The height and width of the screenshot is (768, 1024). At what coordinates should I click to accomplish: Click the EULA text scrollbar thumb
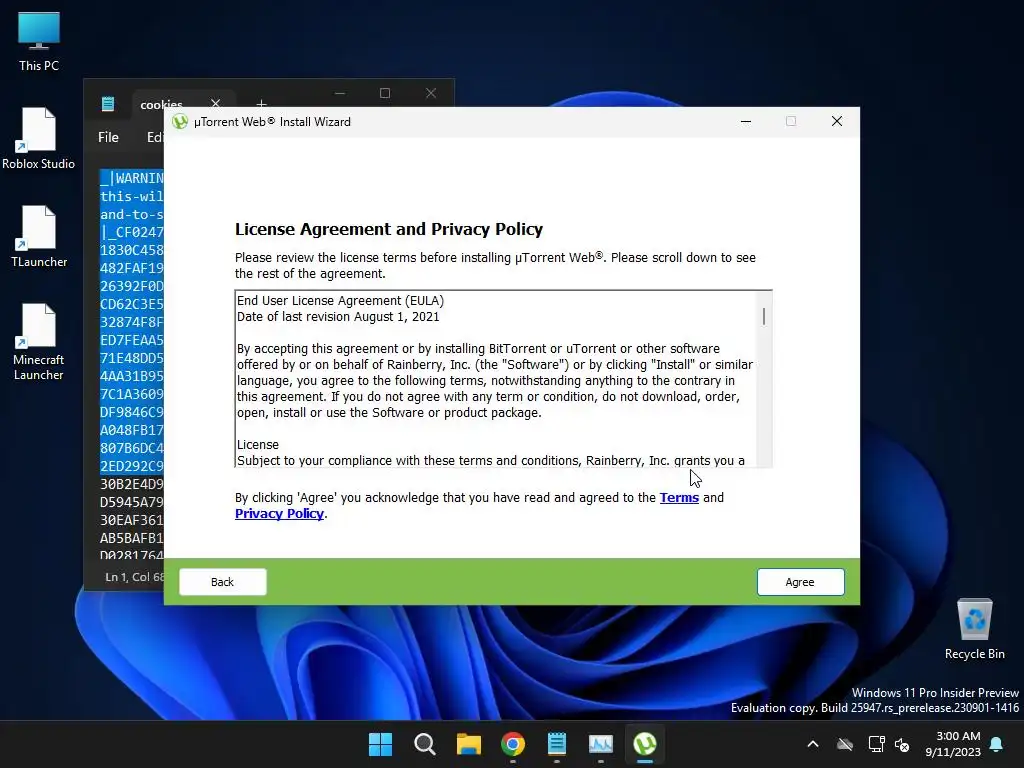tap(763, 316)
